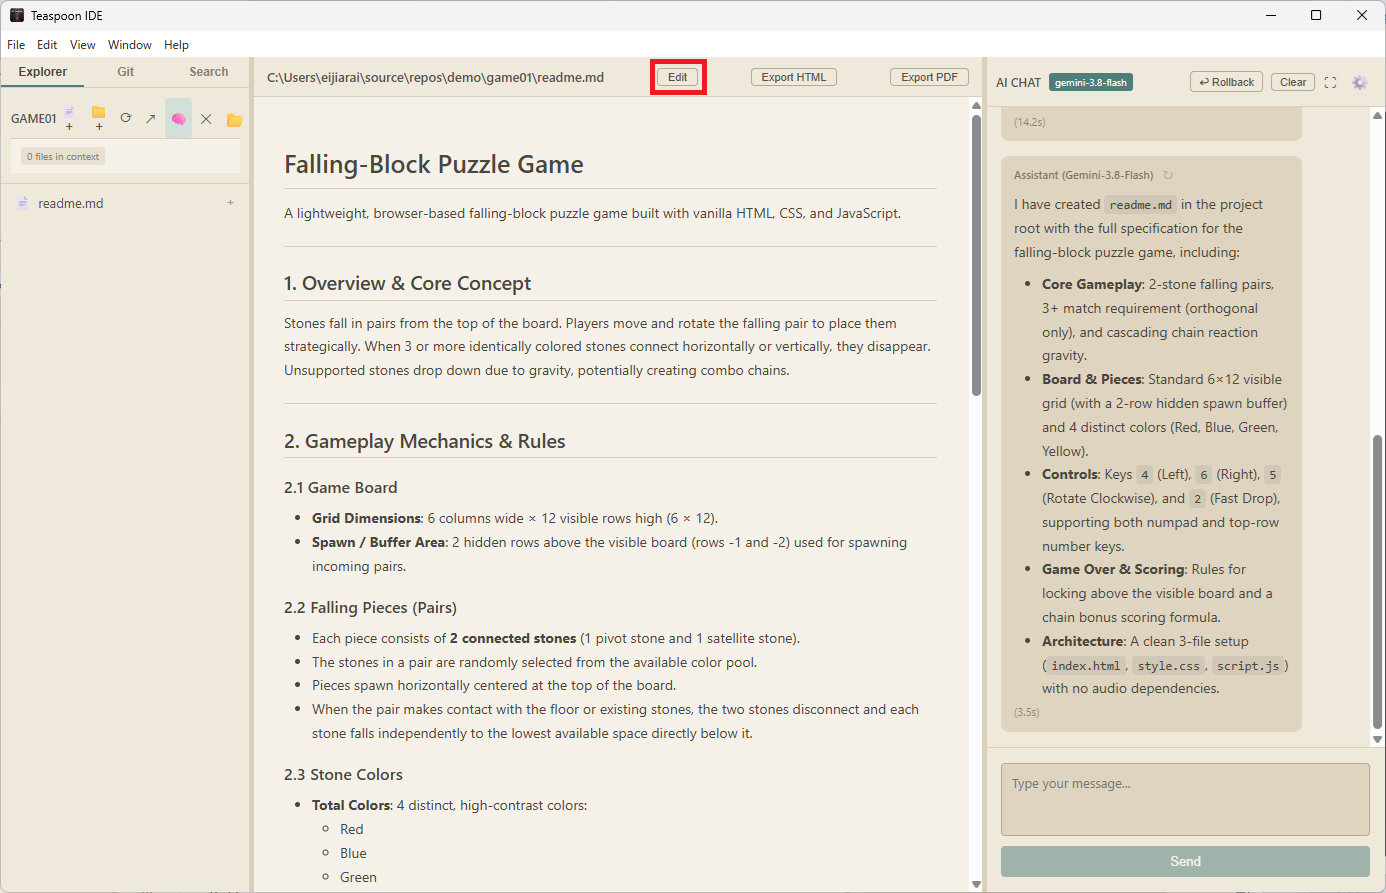Open the View menu
The height and width of the screenshot is (893, 1386).
tap(83, 45)
